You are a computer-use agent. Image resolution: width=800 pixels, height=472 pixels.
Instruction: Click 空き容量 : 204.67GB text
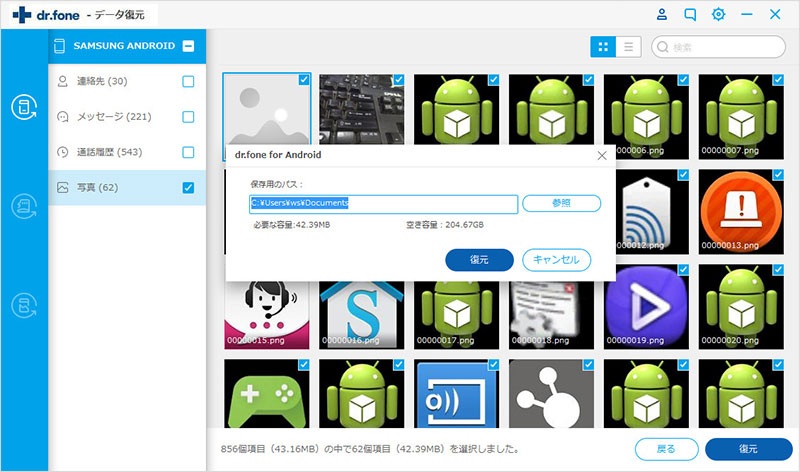[445, 225]
